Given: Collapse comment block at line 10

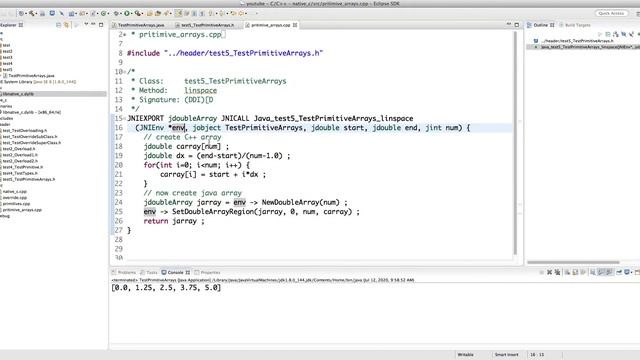Looking at the screenshot, I should (124, 72).
